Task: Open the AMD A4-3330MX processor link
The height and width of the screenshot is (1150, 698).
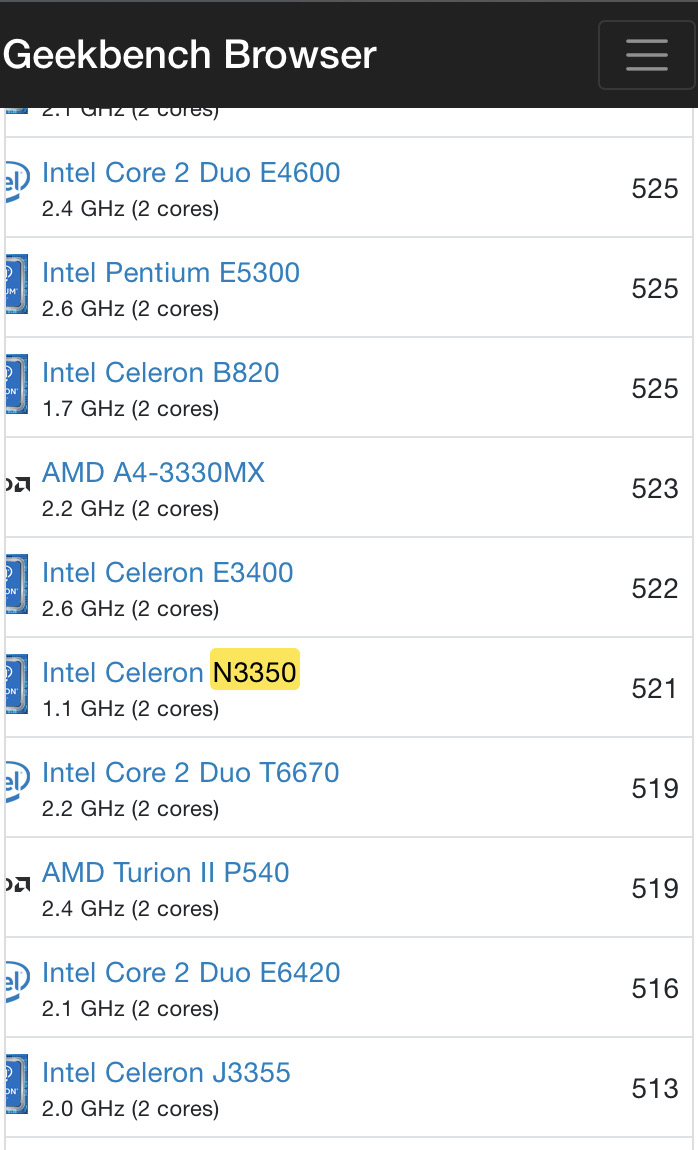Action: pyautogui.click(x=153, y=473)
